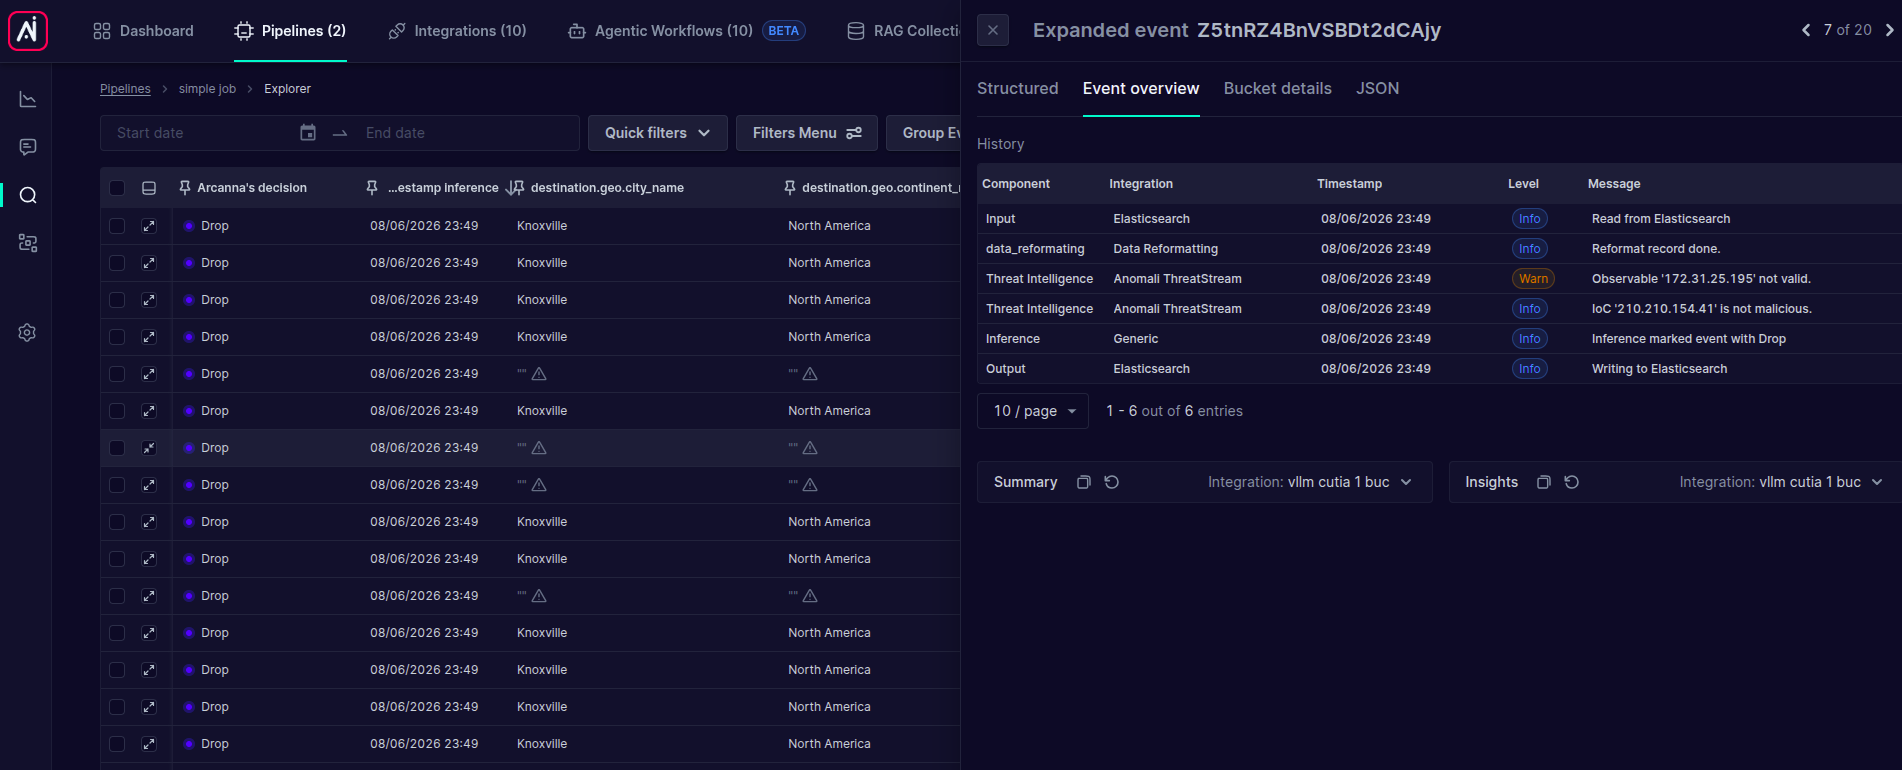Screen dimensions: 1902x770
Task: Open the settings gear icon in the sidebar
Action: tap(28, 332)
